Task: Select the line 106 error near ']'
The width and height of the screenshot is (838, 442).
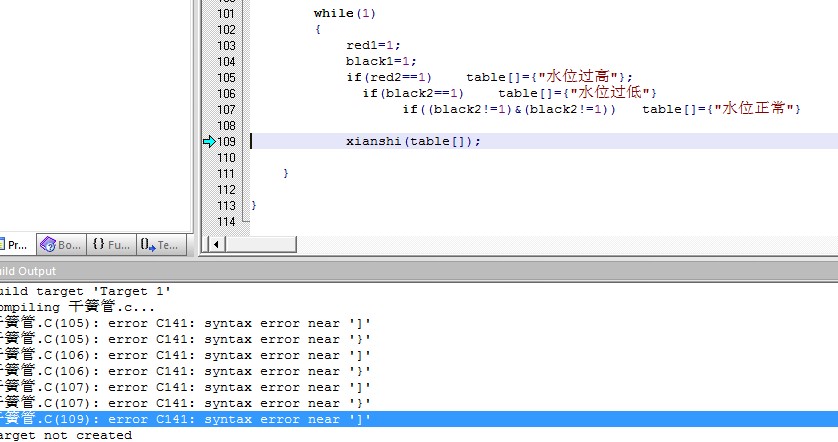Action: (184, 355)
